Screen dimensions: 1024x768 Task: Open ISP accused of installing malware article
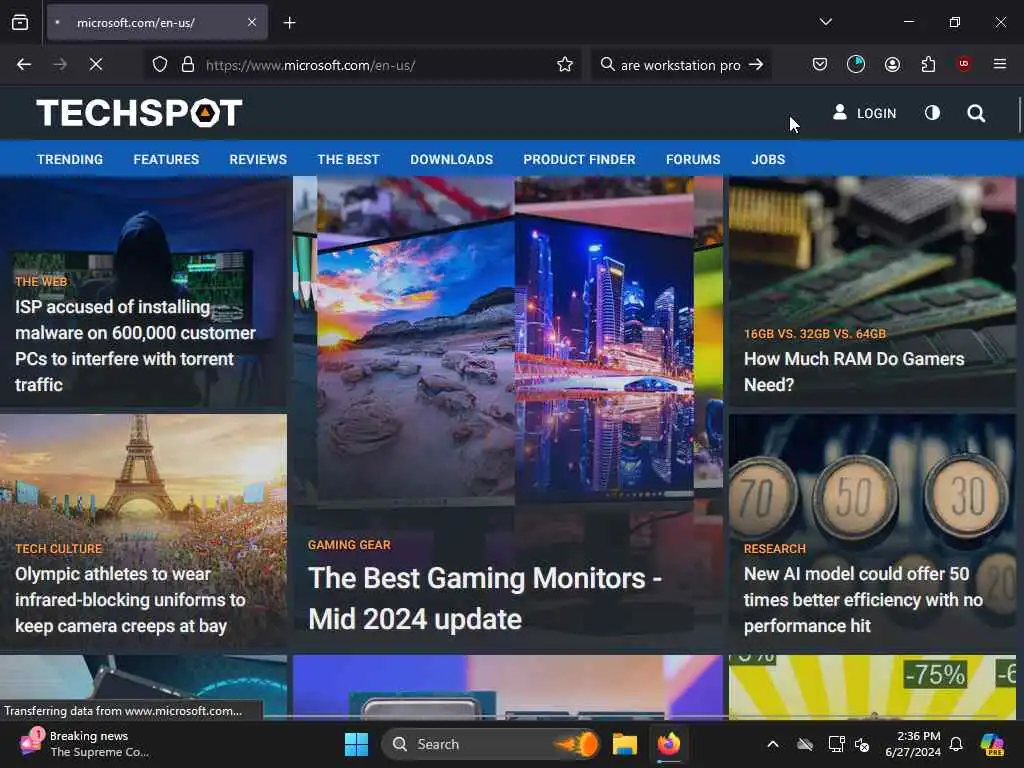click(x=135, y=345)
